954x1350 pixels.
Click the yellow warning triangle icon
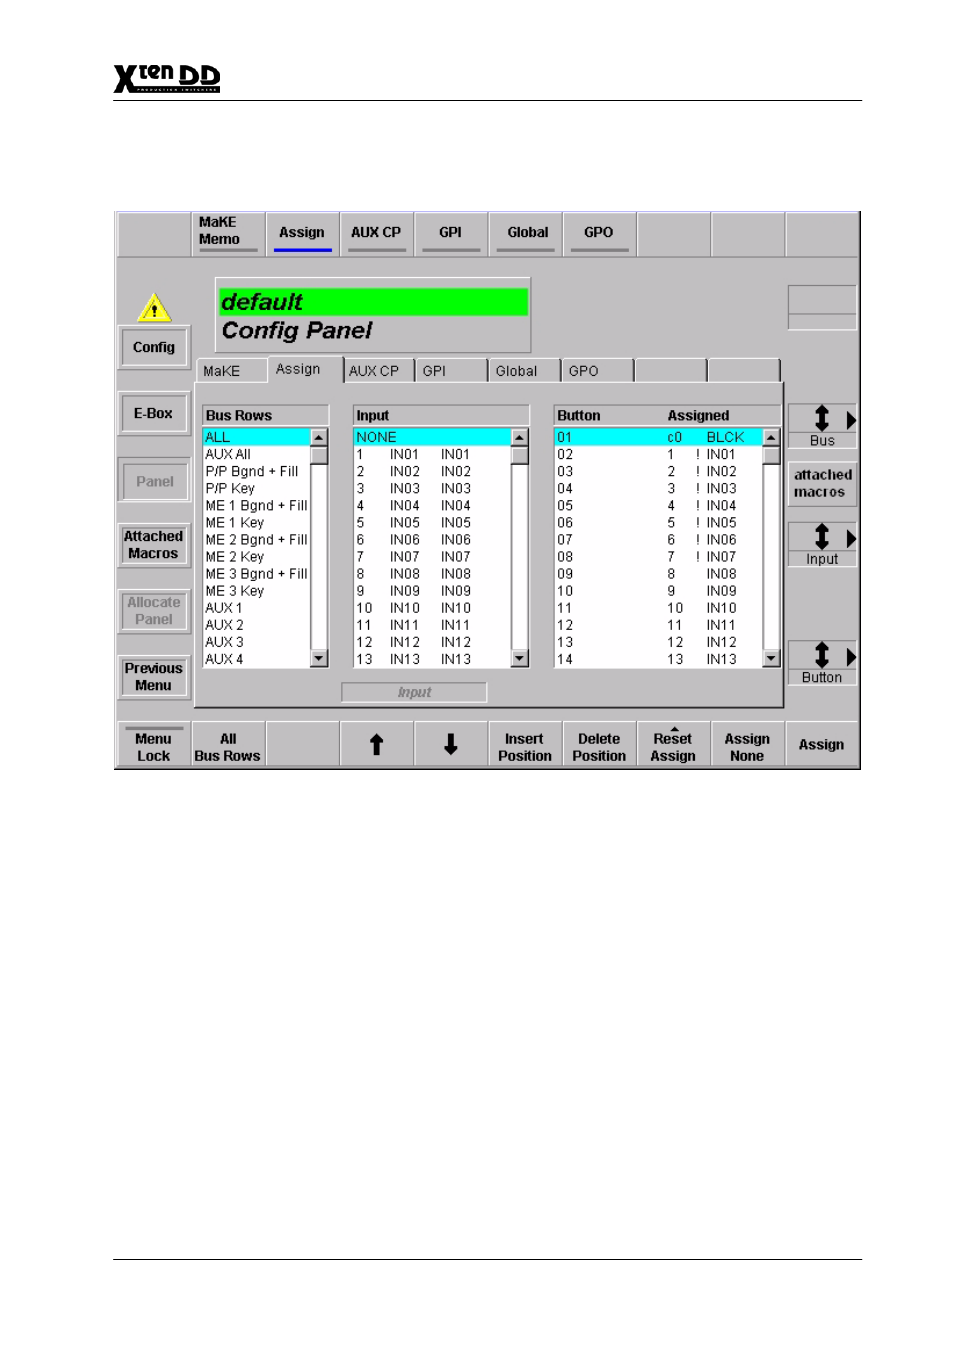154,308
